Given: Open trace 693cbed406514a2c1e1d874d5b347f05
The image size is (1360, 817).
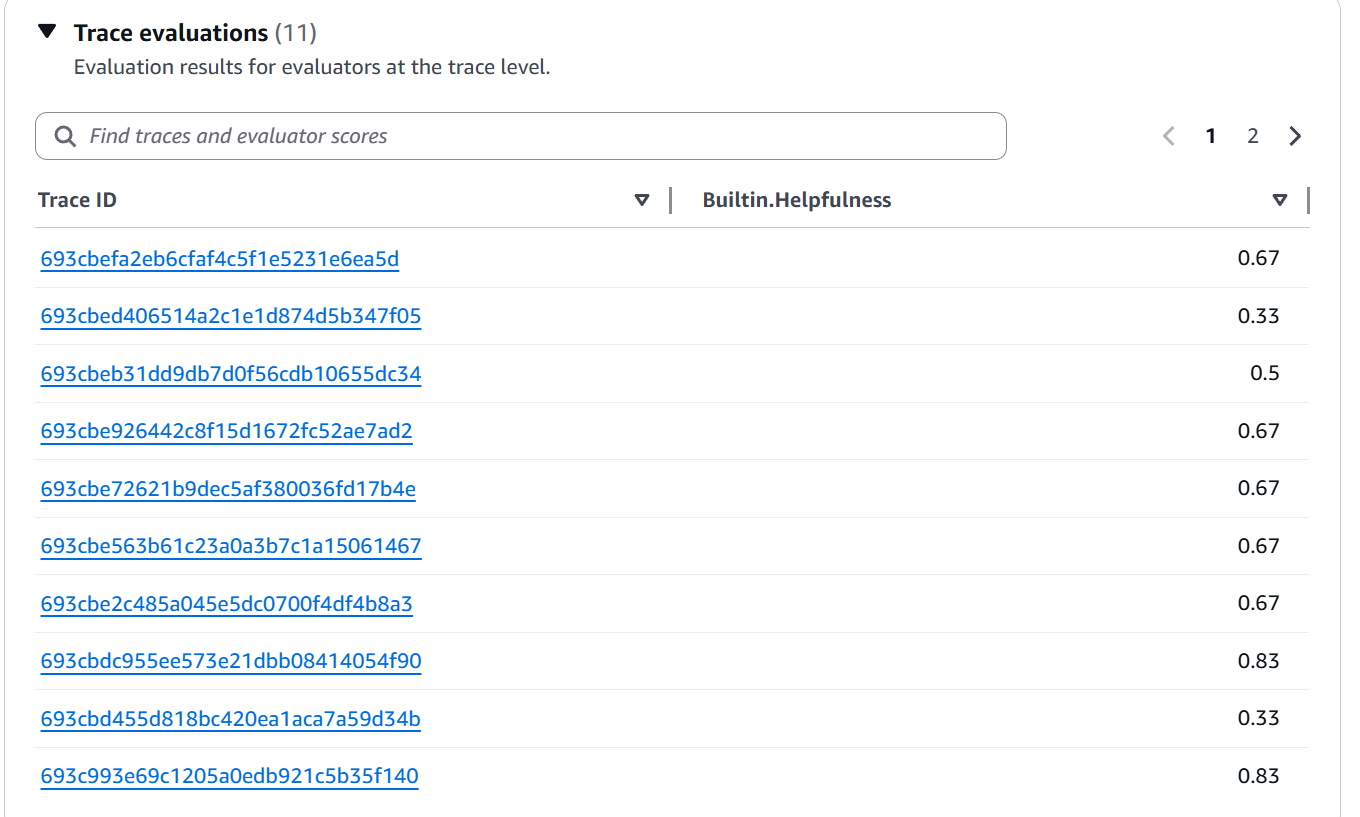Looking at the screenshot, I should (x=230, y=316).
